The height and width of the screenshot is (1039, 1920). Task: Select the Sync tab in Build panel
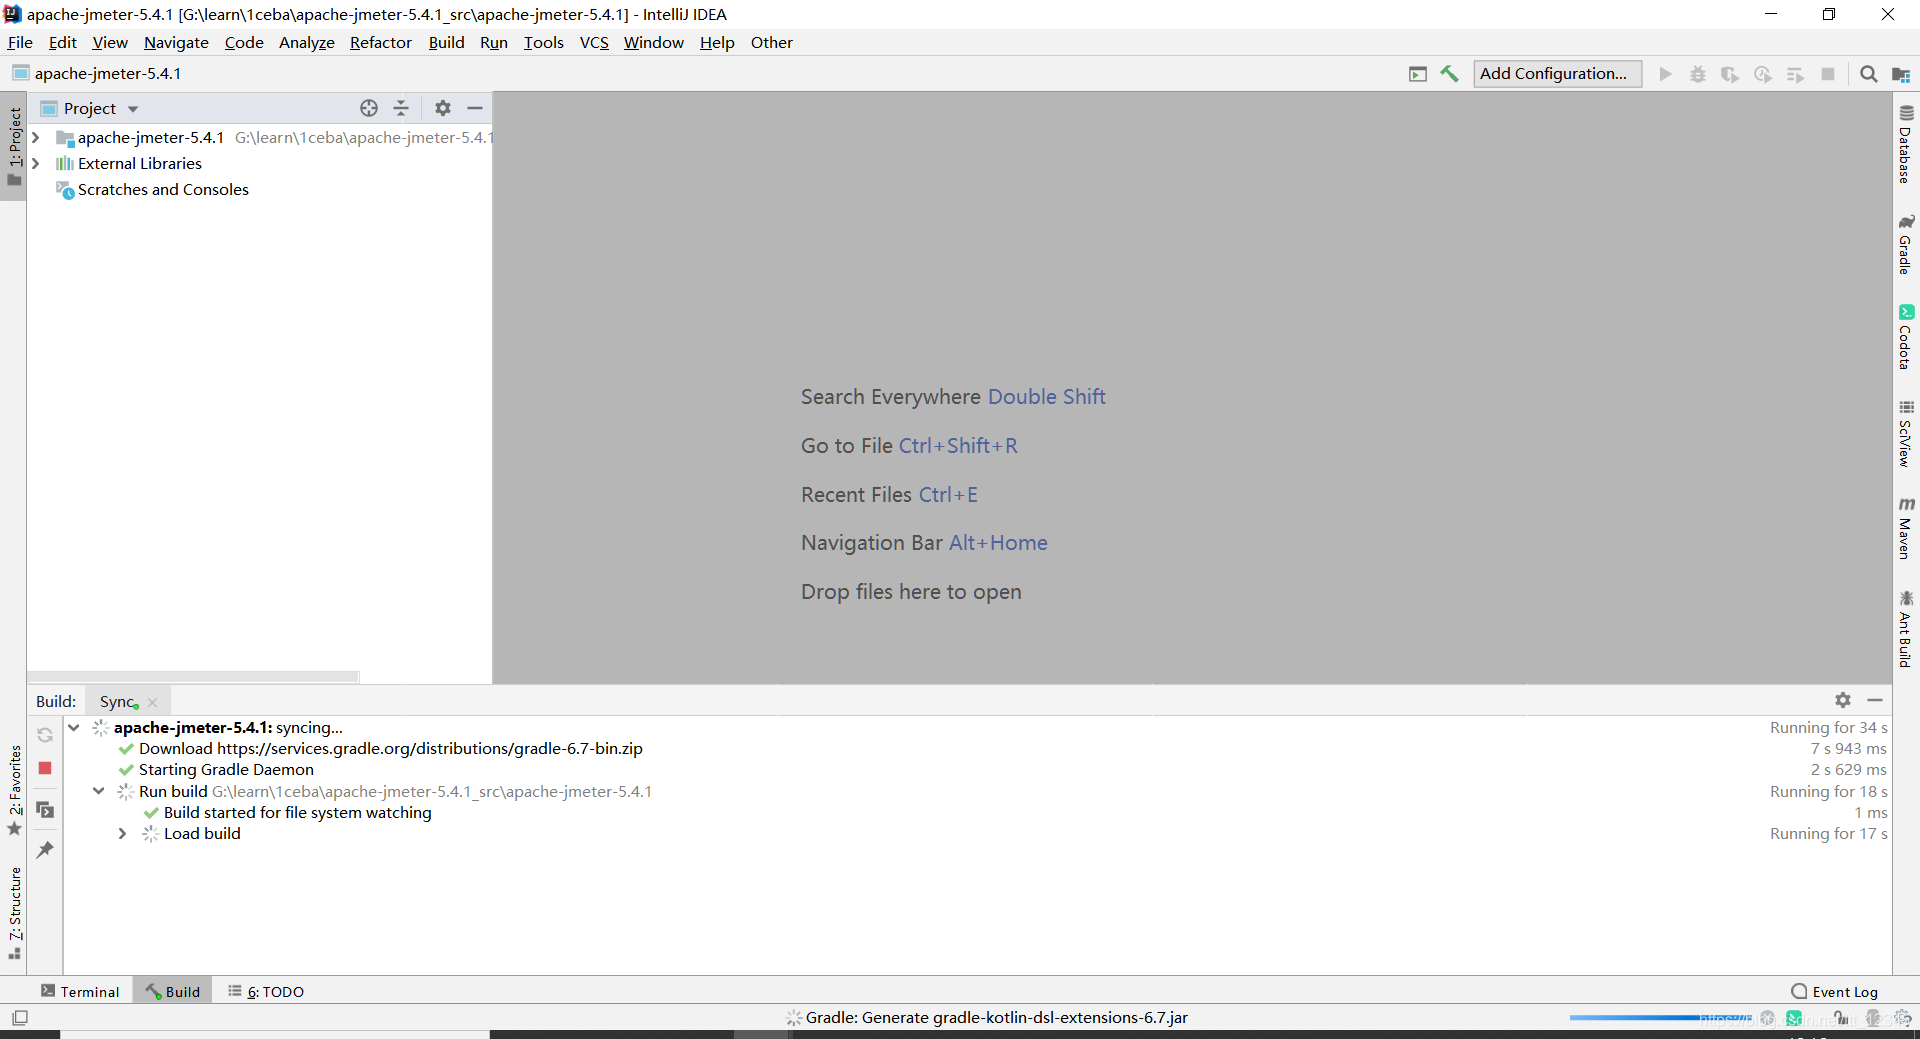[x=117, y=701]
